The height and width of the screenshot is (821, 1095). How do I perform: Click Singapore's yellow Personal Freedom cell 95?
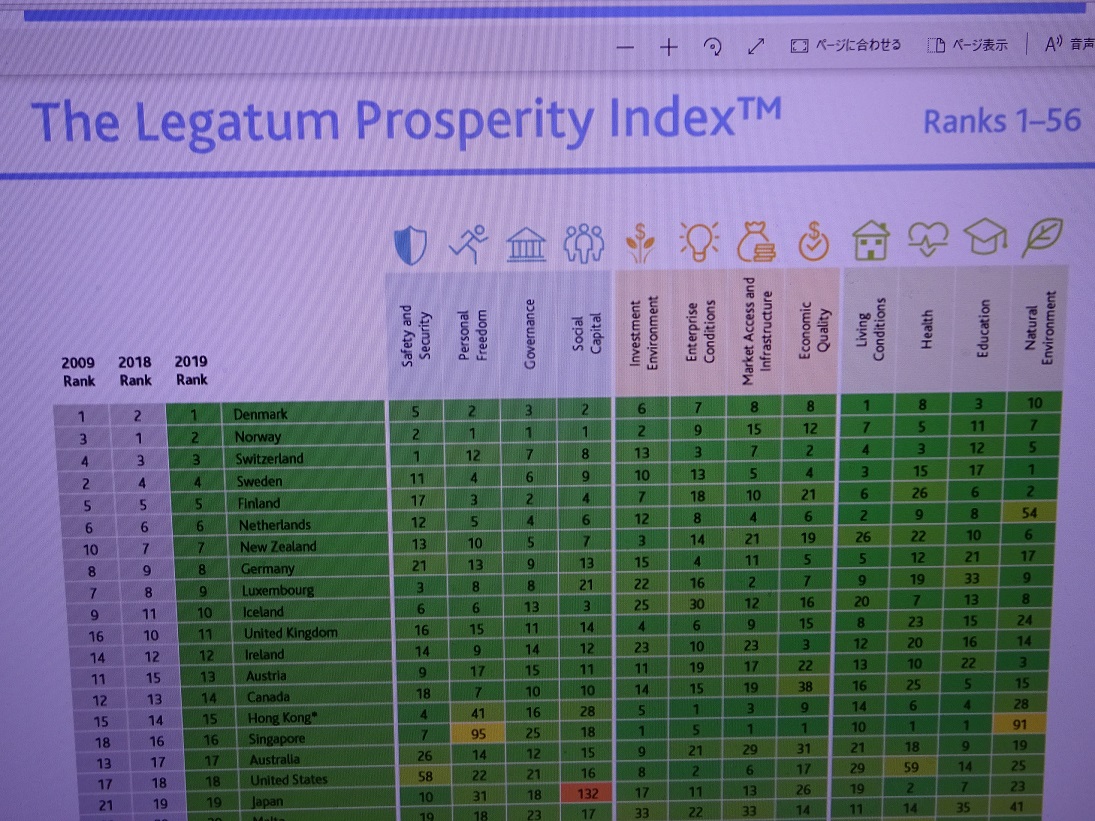(x=478, y=733)
